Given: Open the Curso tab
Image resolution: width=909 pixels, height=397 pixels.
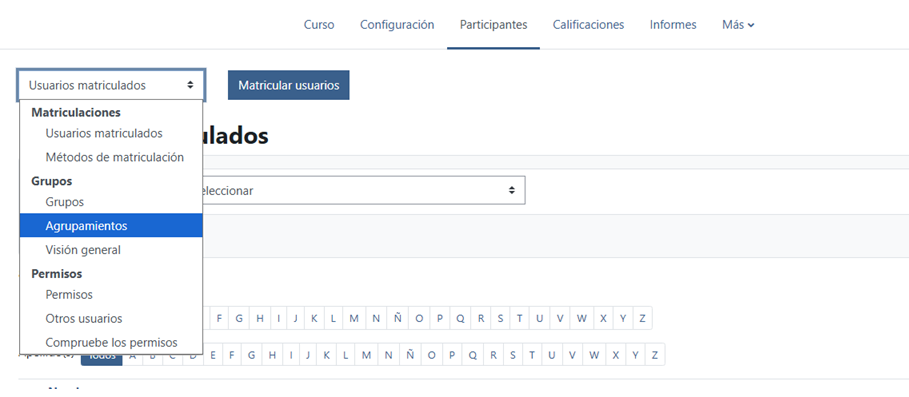Looking at the screenshot, I should point(319,25).
